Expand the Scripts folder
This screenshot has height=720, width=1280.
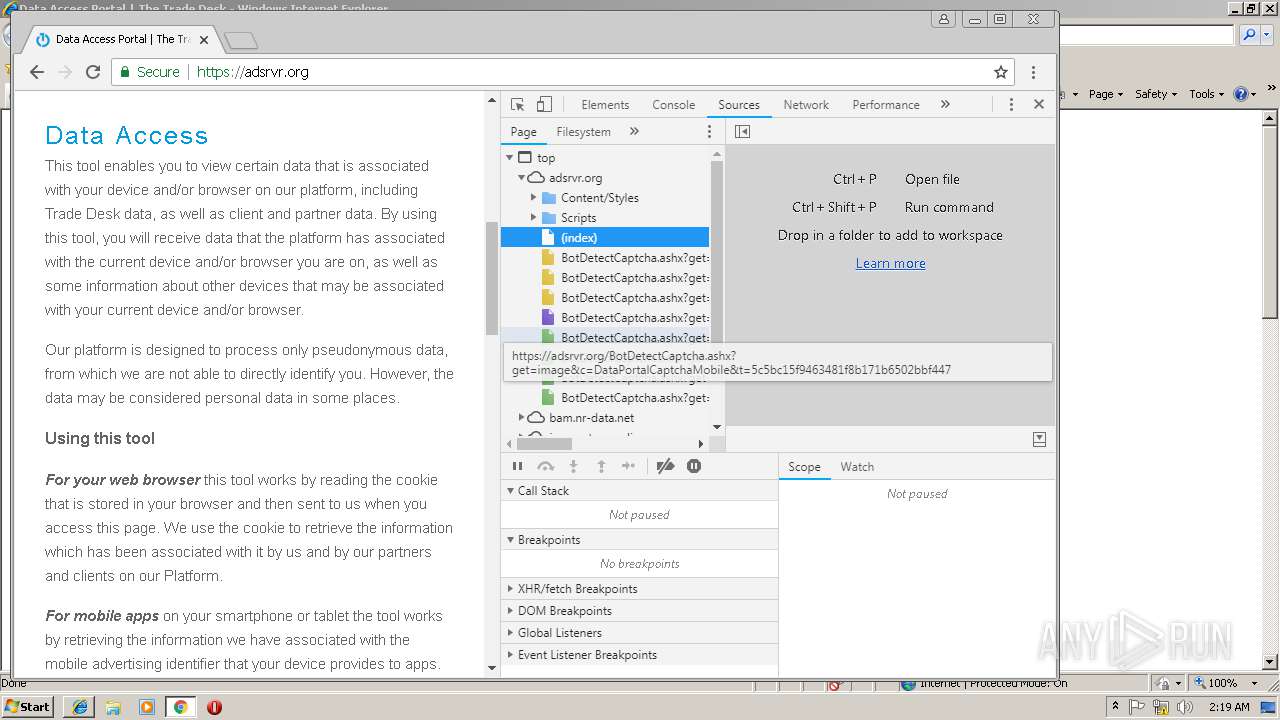(534, 217)
